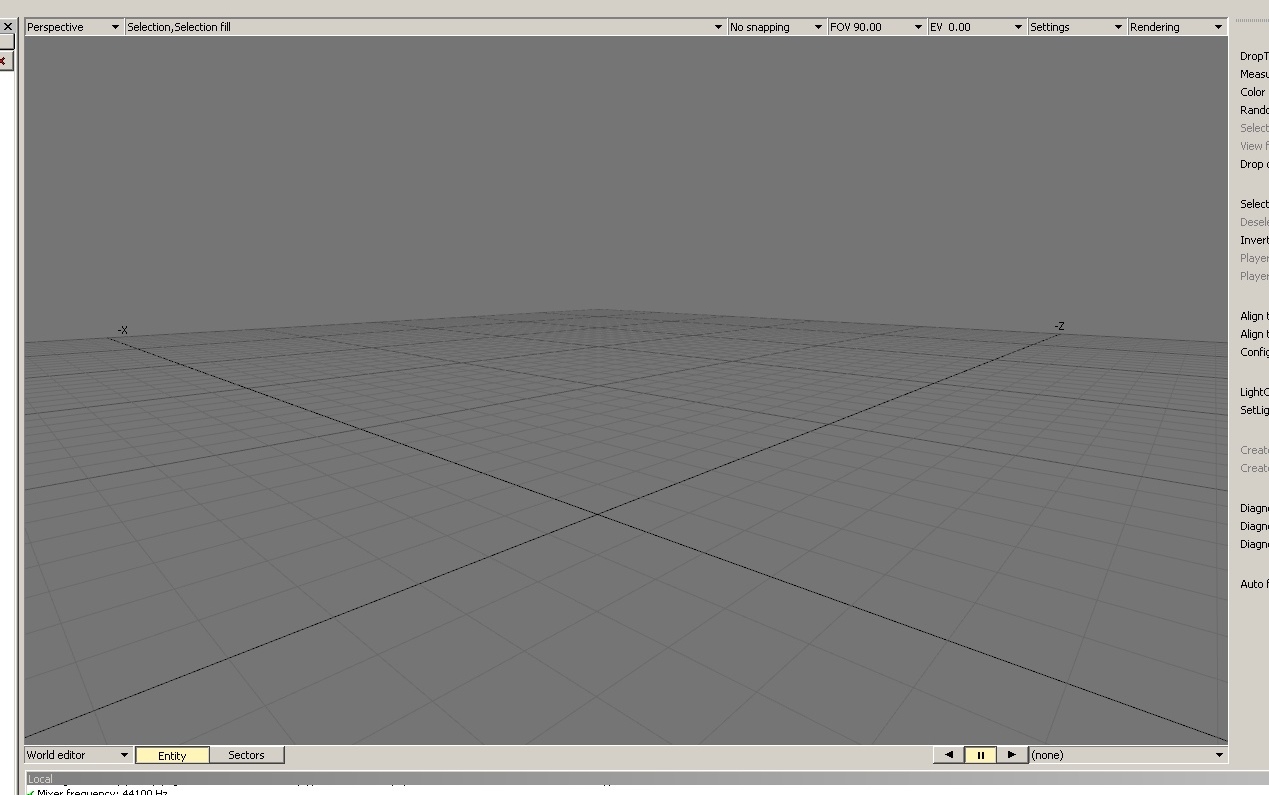This screenshot has height=795, width=1269.
Task: Open the Settings dropdown menu
Action: (x=1076, y=27)
